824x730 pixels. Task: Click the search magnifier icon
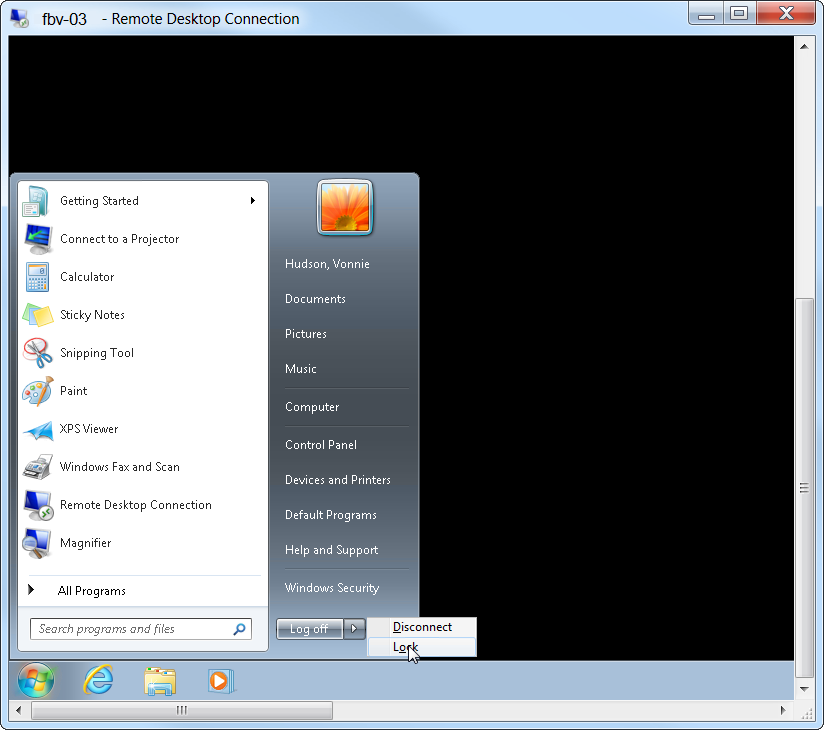pyautogui.click(x=240, y=629)
